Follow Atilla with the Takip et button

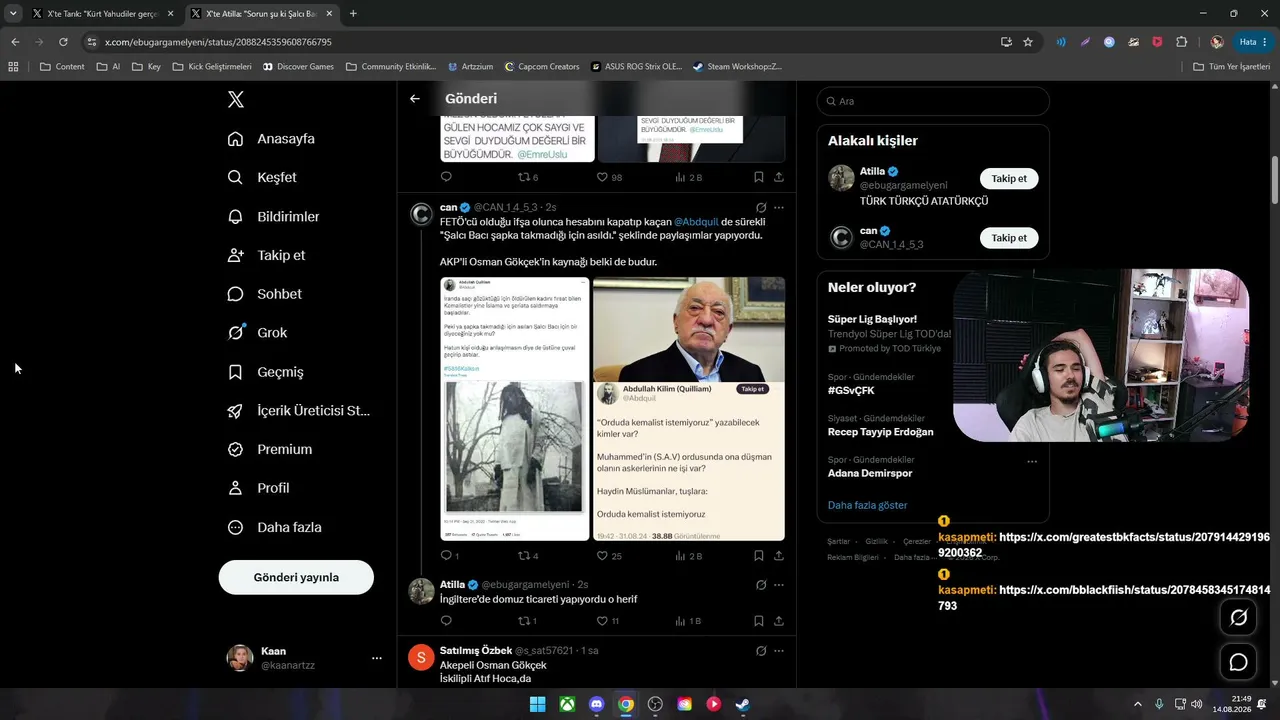tap(1009, 178)
